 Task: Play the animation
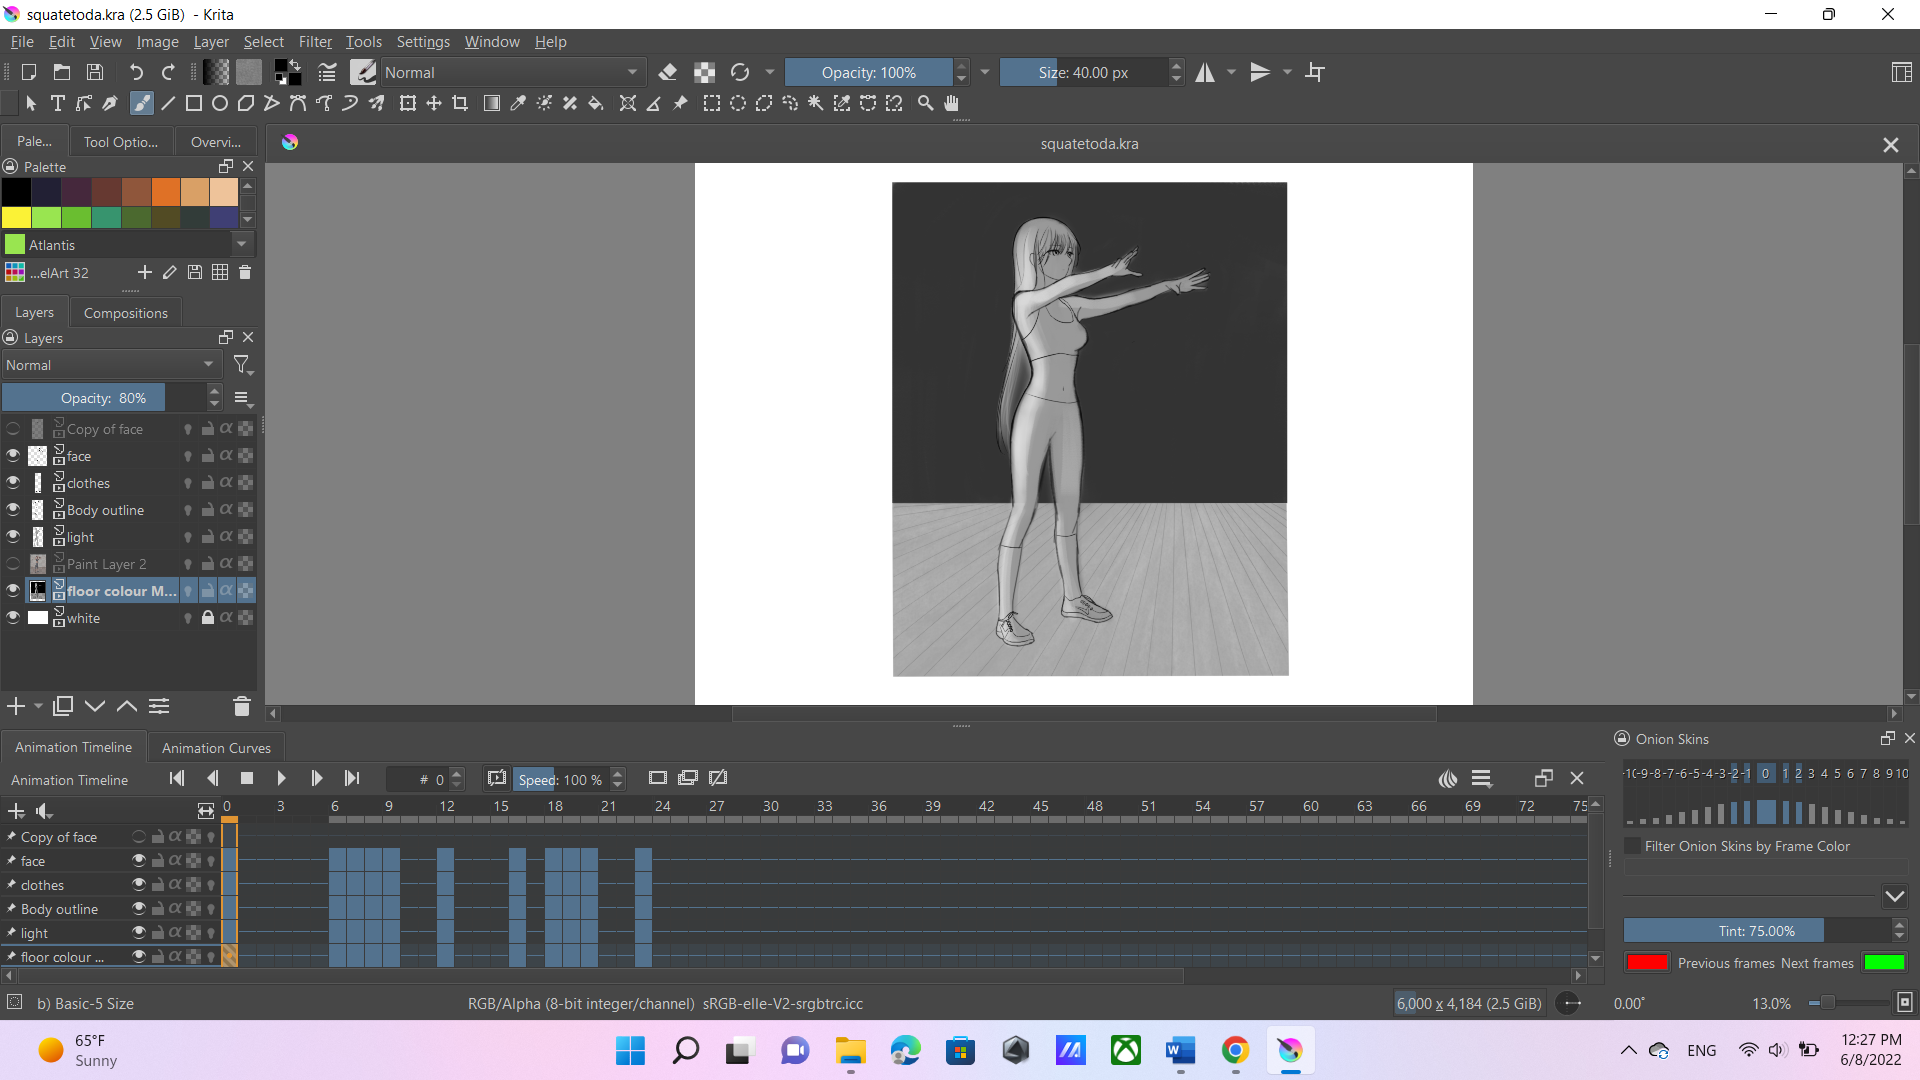[281, 778]
